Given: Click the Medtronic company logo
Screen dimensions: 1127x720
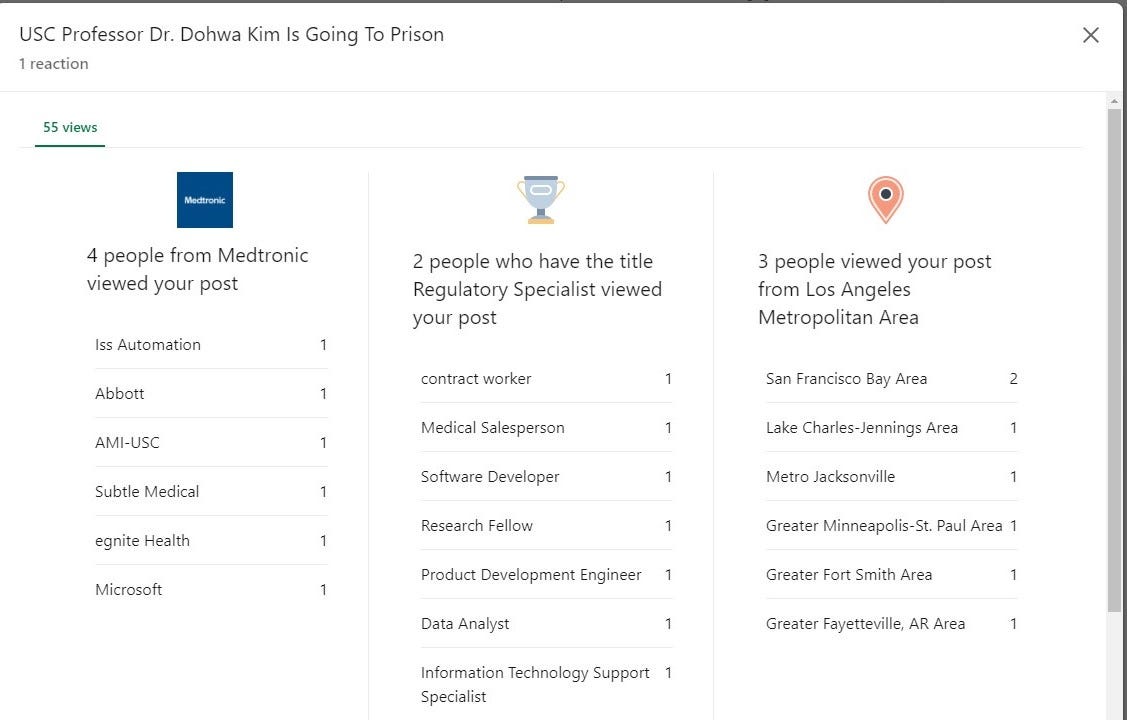Looking at the screenshot, I should tap(205, 200).
